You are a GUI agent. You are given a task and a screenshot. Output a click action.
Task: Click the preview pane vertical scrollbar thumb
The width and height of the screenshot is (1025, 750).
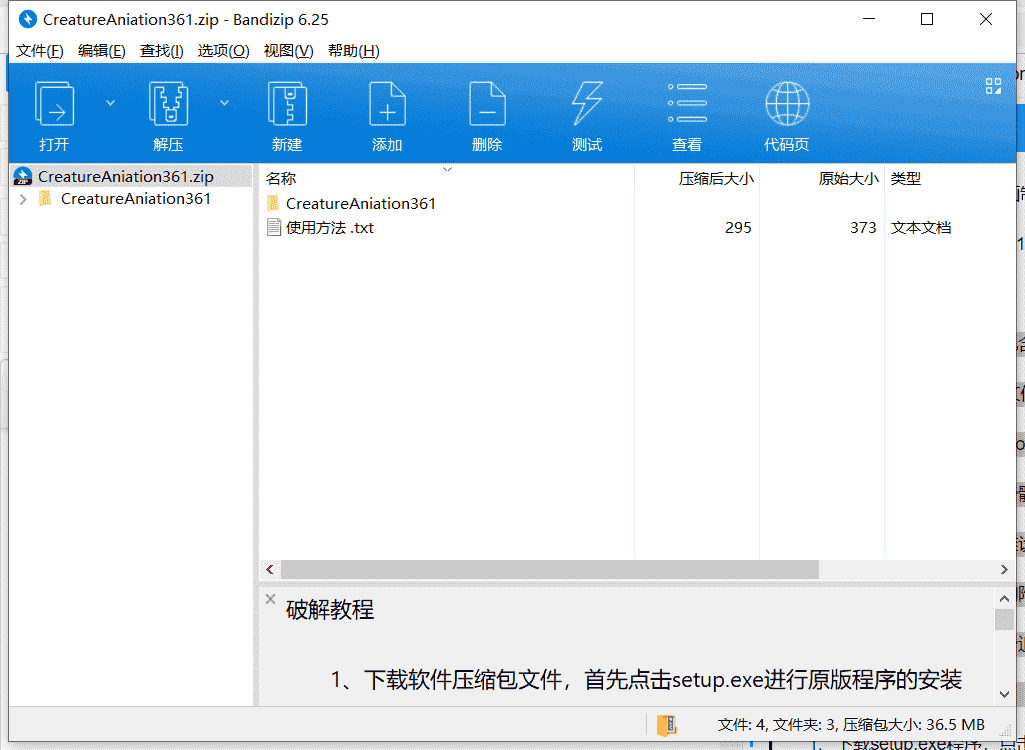point(1005,619)
